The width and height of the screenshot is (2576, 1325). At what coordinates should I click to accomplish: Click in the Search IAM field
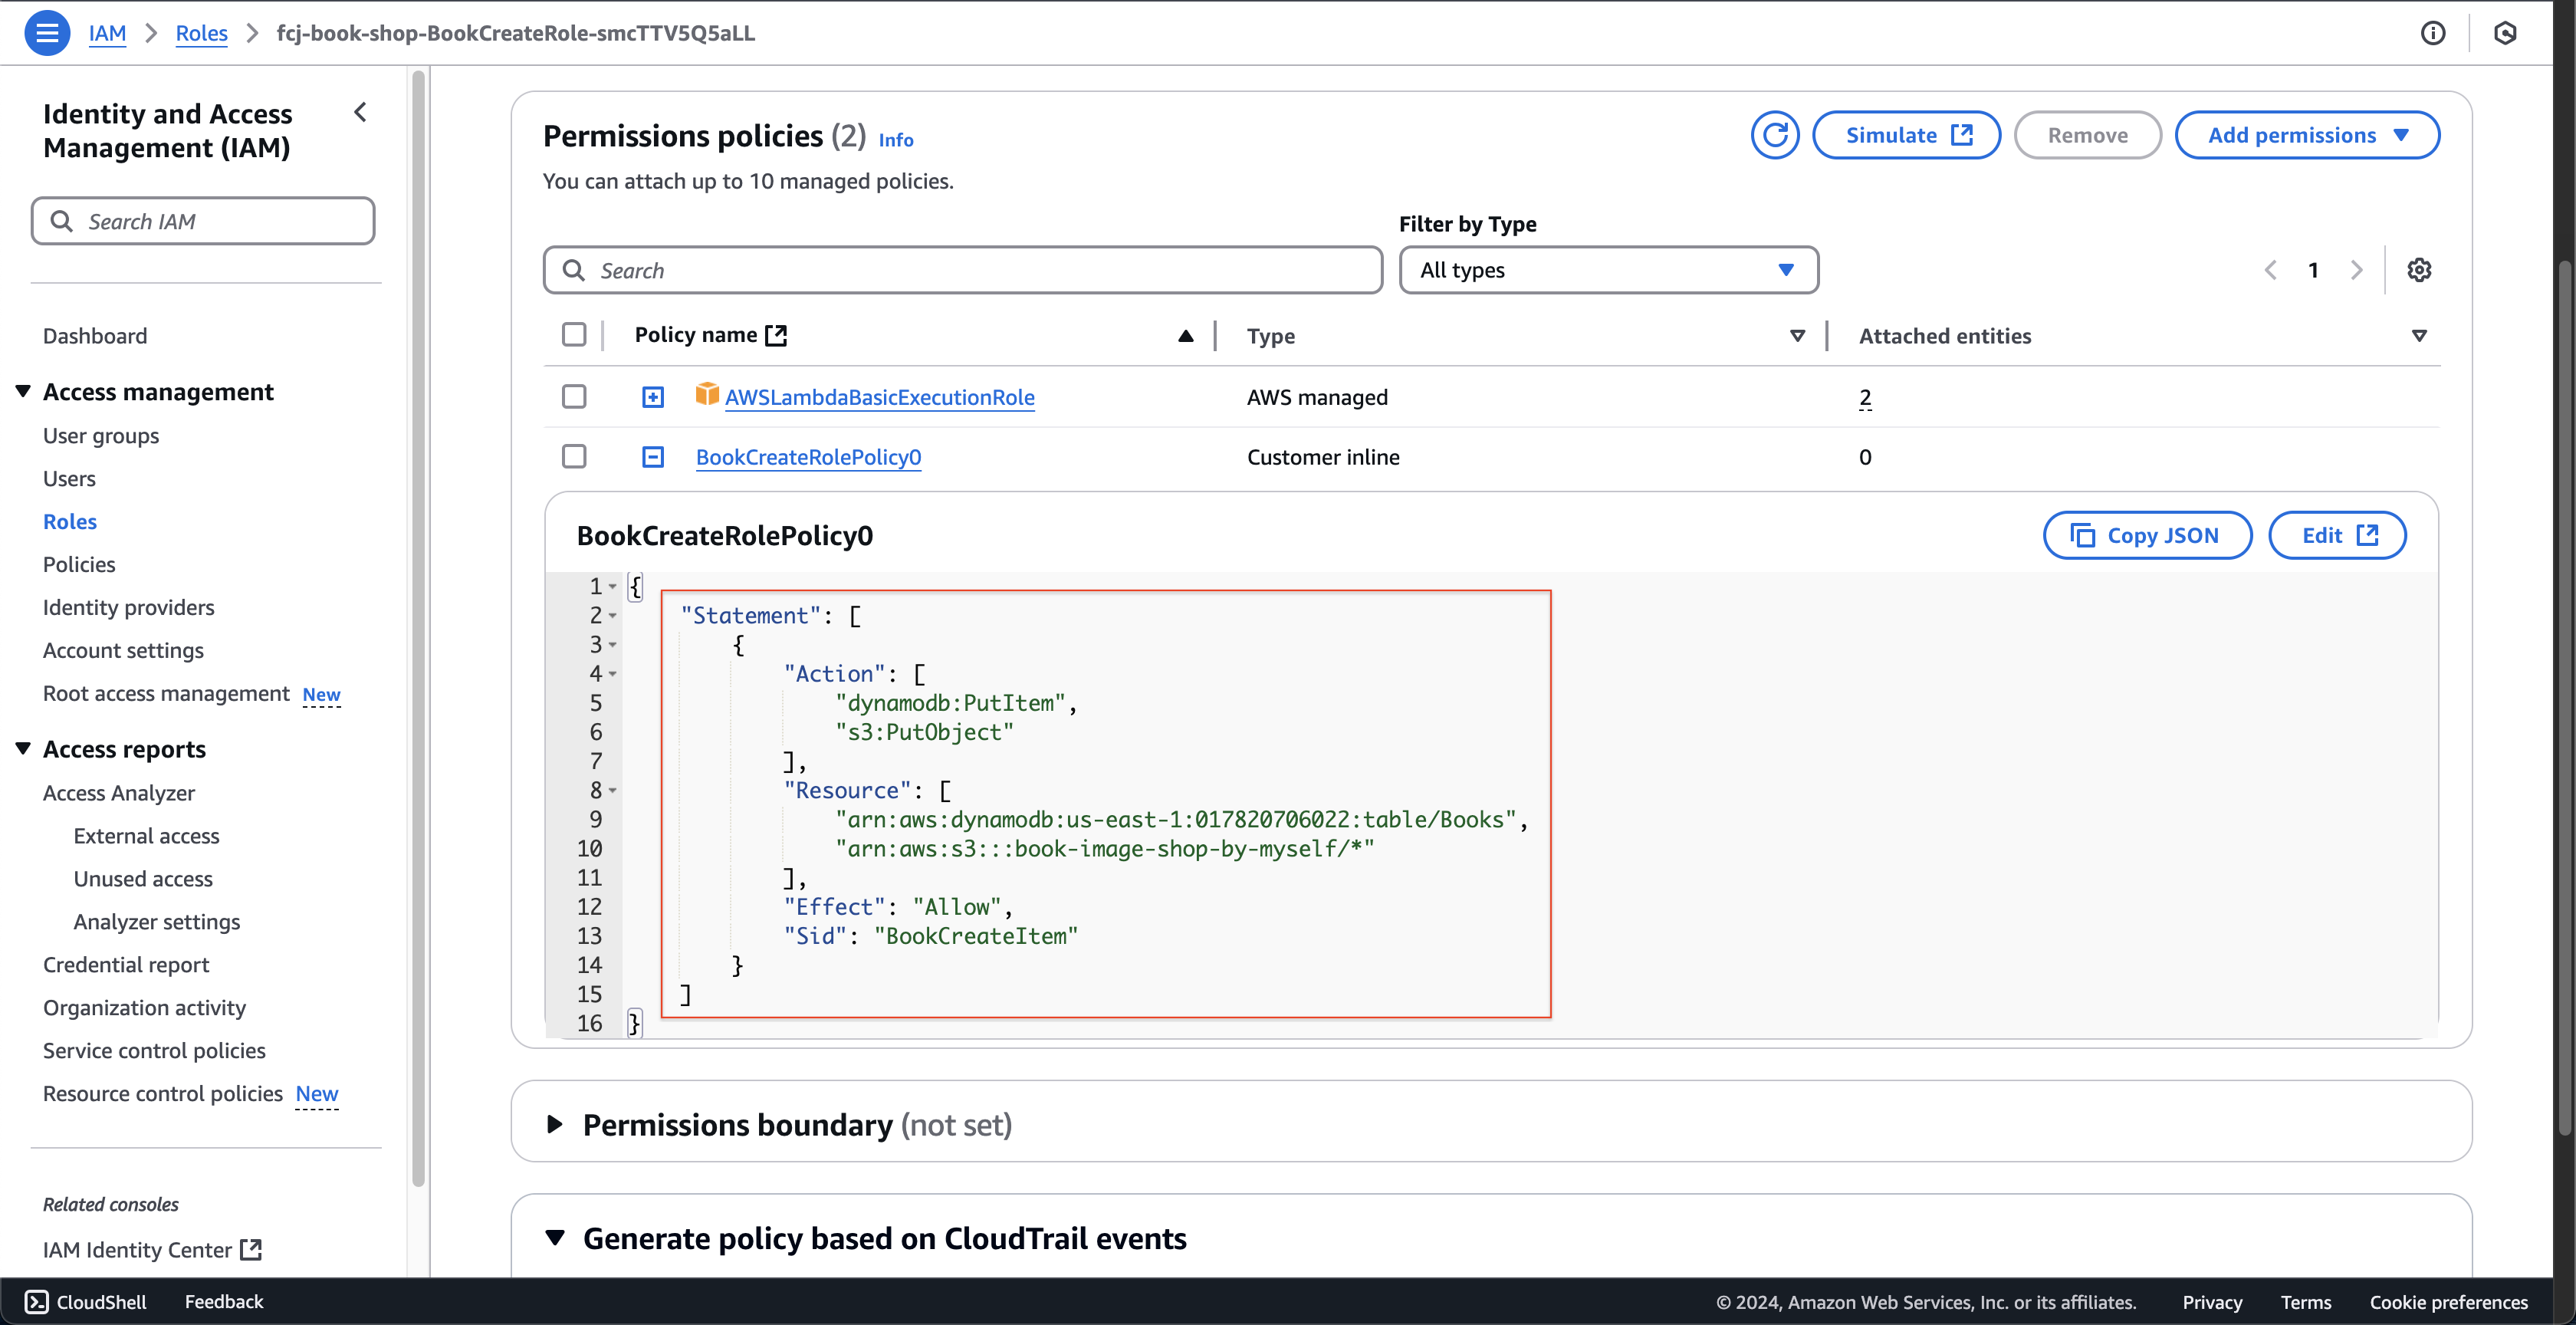203,221
